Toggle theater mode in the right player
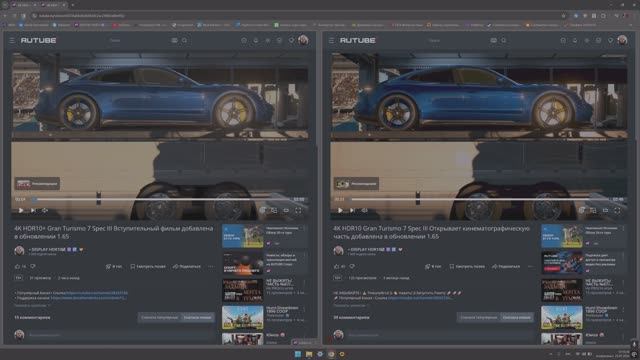Viewport: 640px width, 360px height. (605, 211)
